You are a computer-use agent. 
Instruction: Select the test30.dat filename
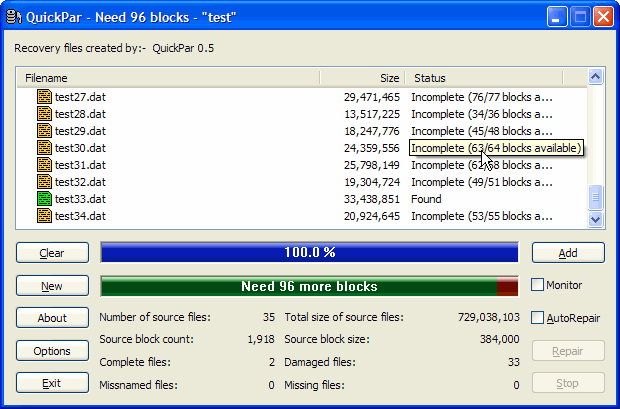point(80,148)
